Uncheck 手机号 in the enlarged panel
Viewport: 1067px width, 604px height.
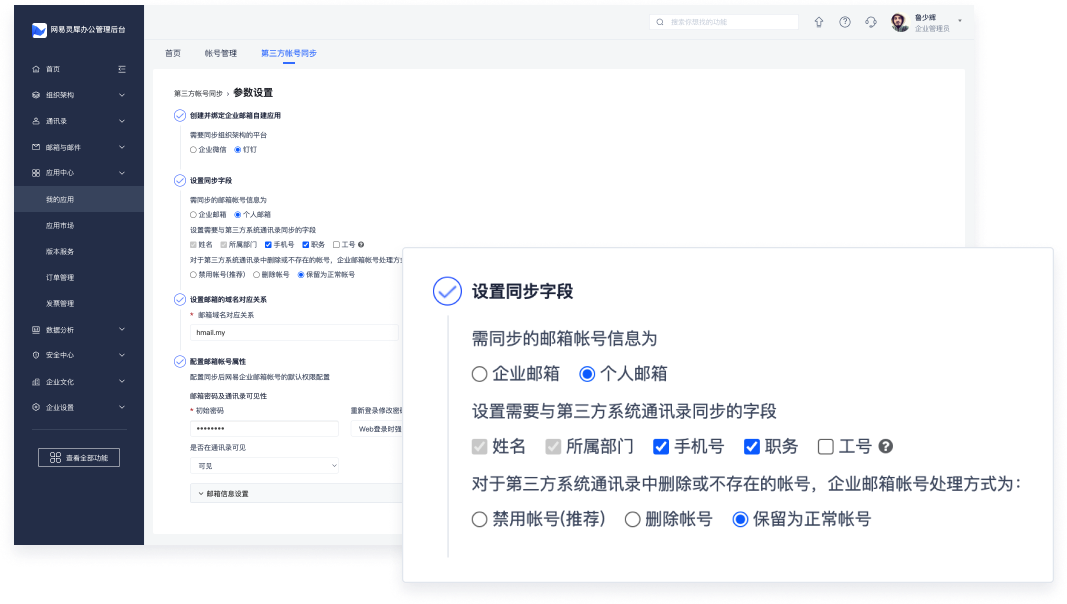(661, 447)
